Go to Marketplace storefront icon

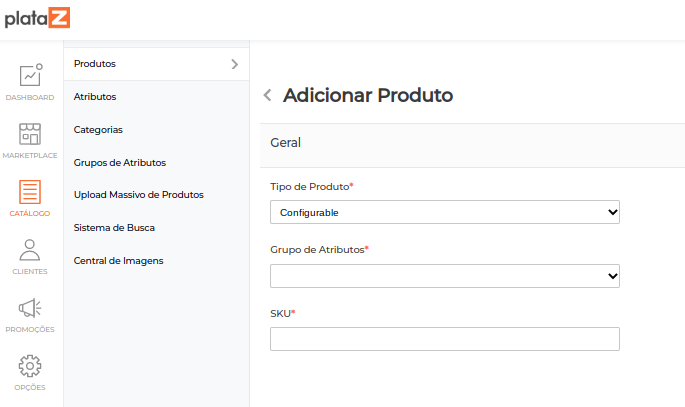(x=30, y=134)
